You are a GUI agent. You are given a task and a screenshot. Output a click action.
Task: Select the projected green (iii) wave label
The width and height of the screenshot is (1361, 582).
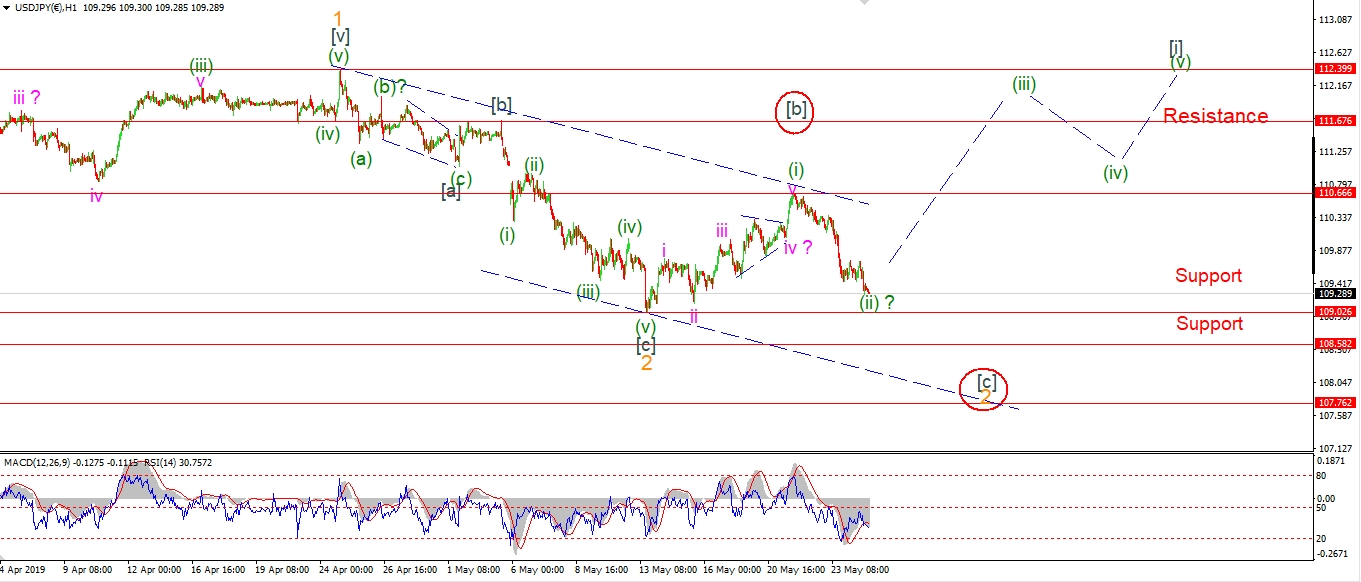coord(1022,84)
